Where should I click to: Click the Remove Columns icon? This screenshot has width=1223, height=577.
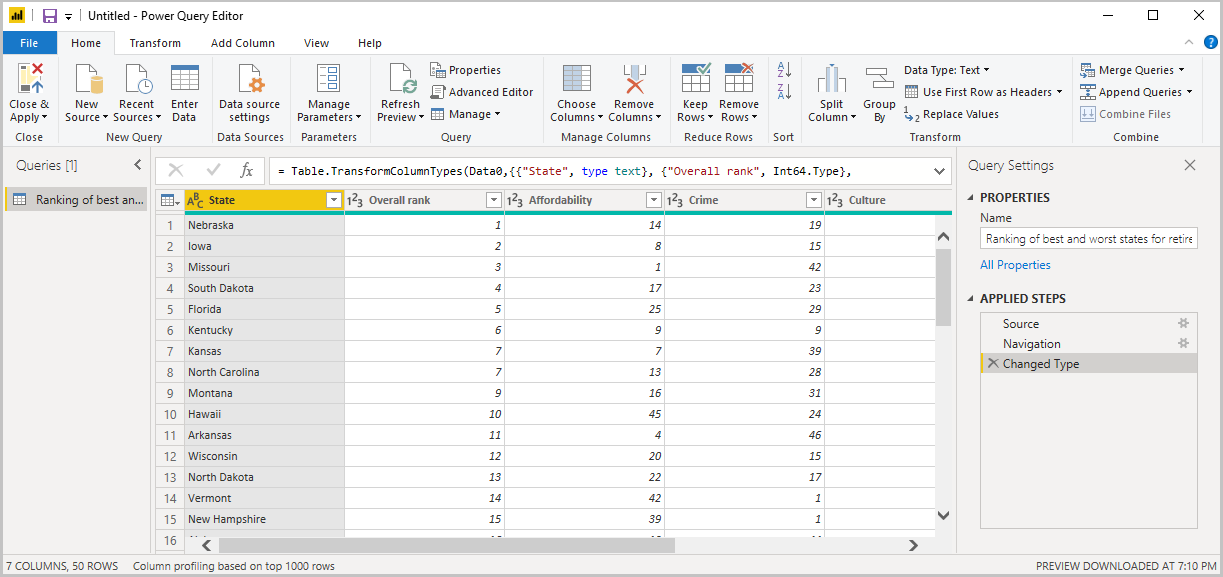(634, 79)
